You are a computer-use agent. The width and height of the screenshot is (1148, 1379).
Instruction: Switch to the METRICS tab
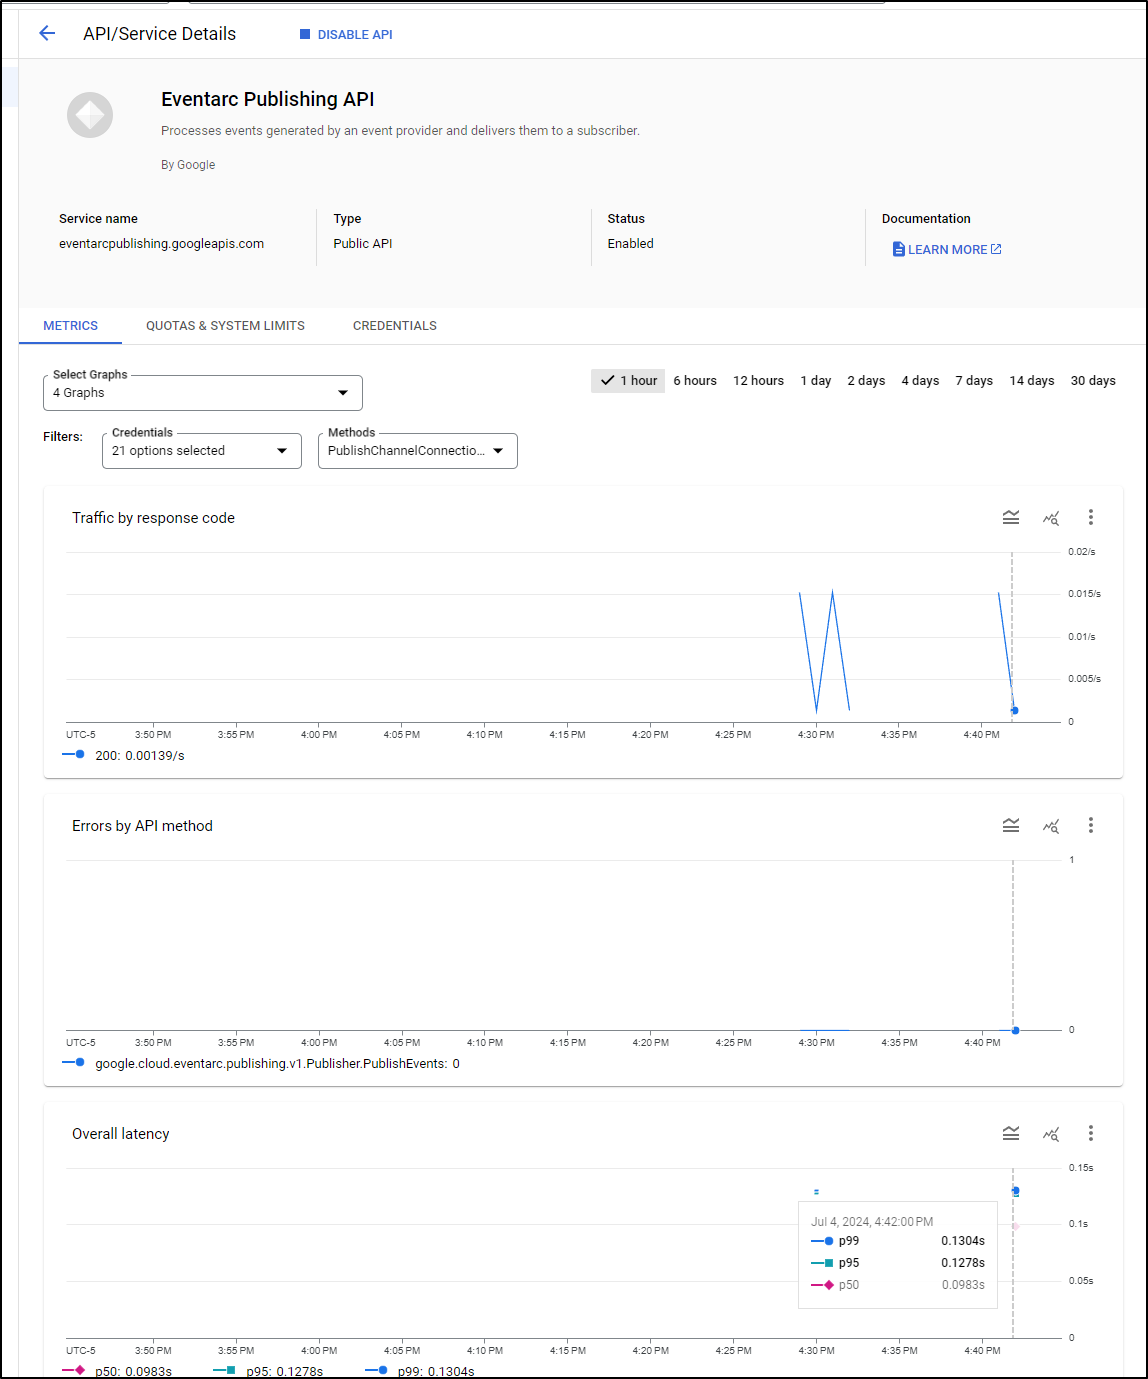coord(70,326)
